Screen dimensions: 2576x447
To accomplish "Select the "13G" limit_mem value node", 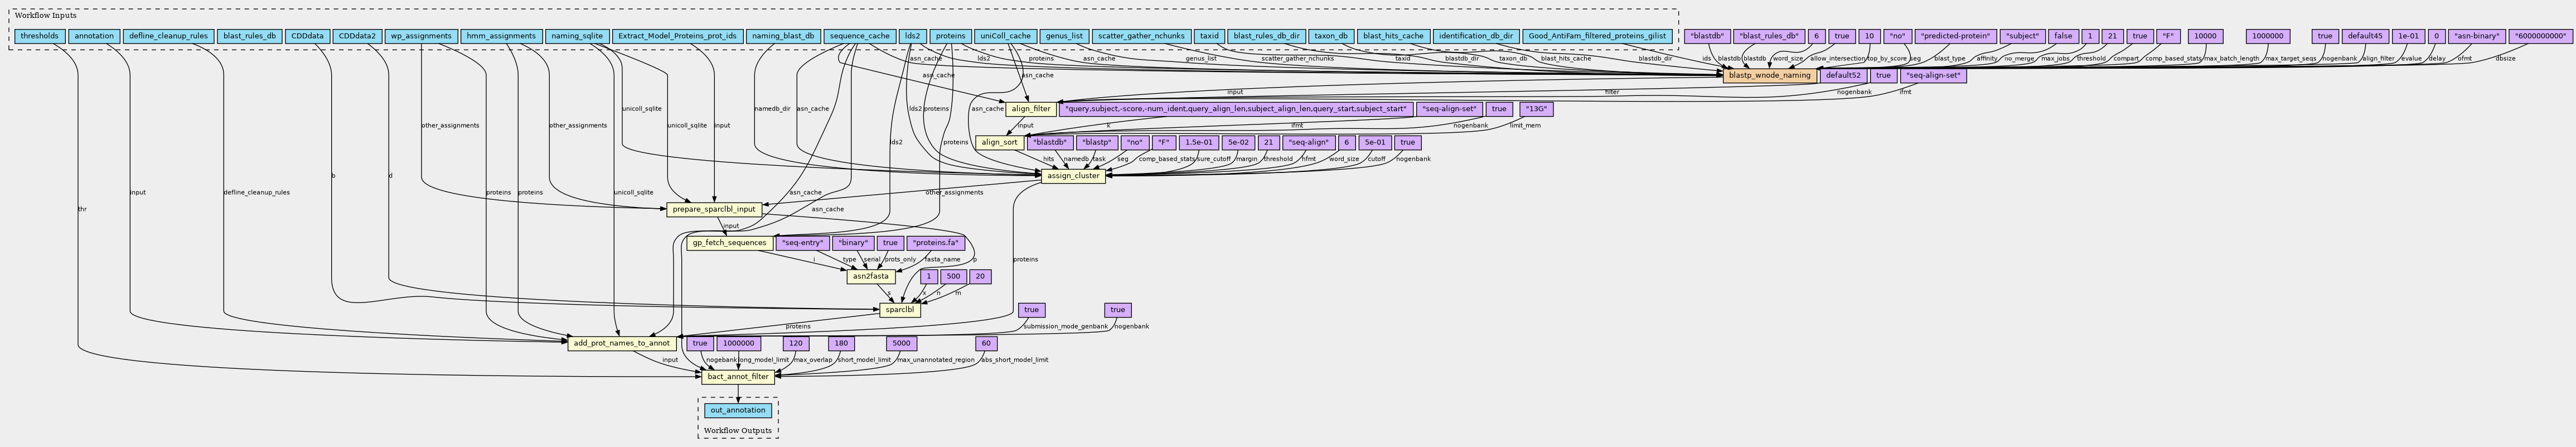I will tap(1536, 109).
